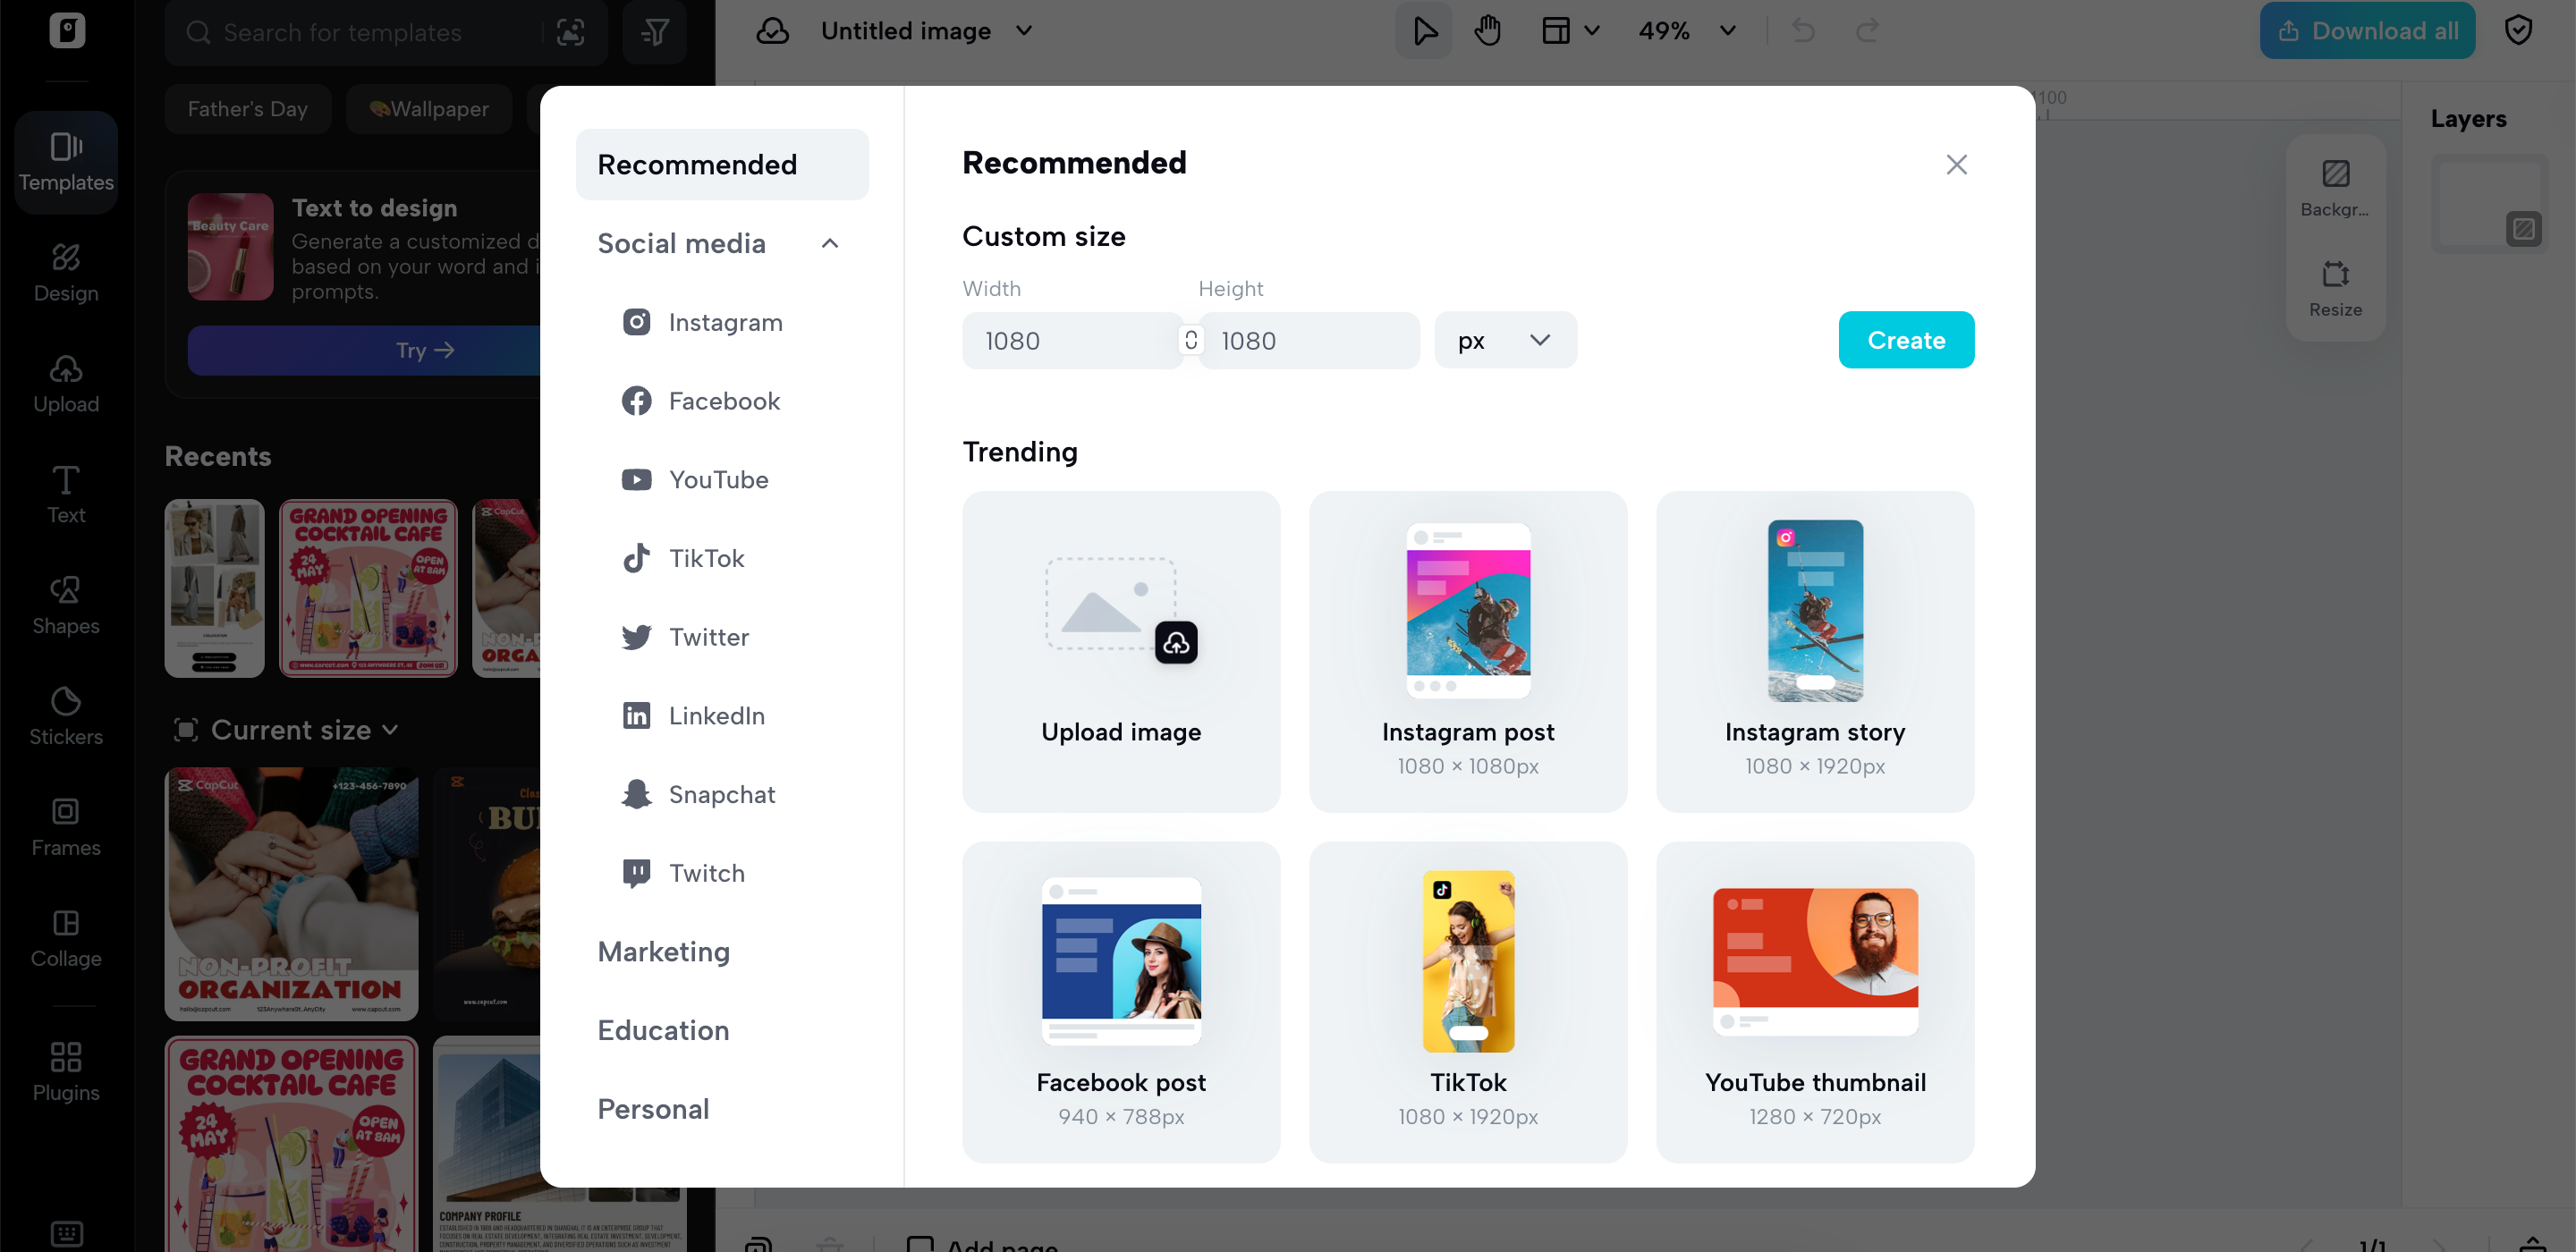Close the Recommended size dialog
This screenshot has width=2576, height=1252.
tap(1956, 164)
